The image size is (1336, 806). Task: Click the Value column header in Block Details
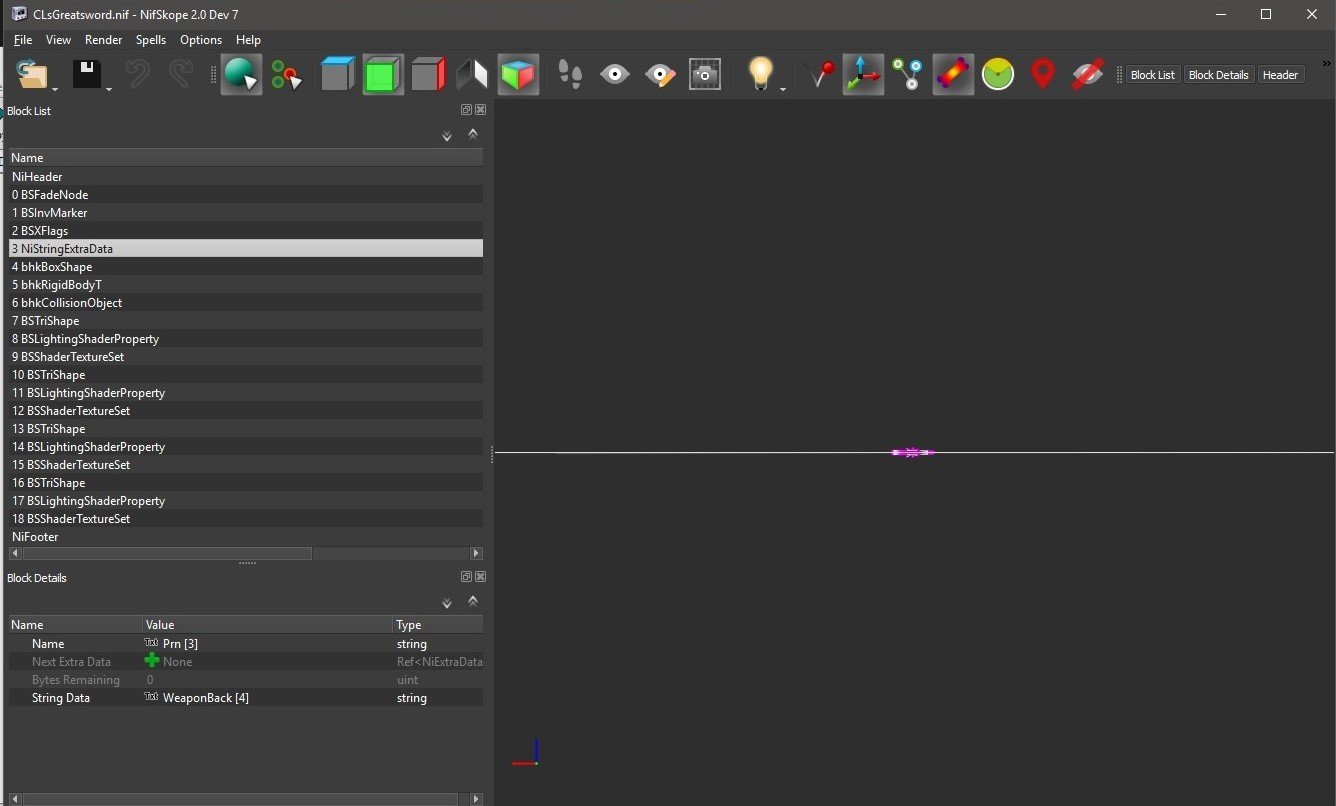pos(268,625)
